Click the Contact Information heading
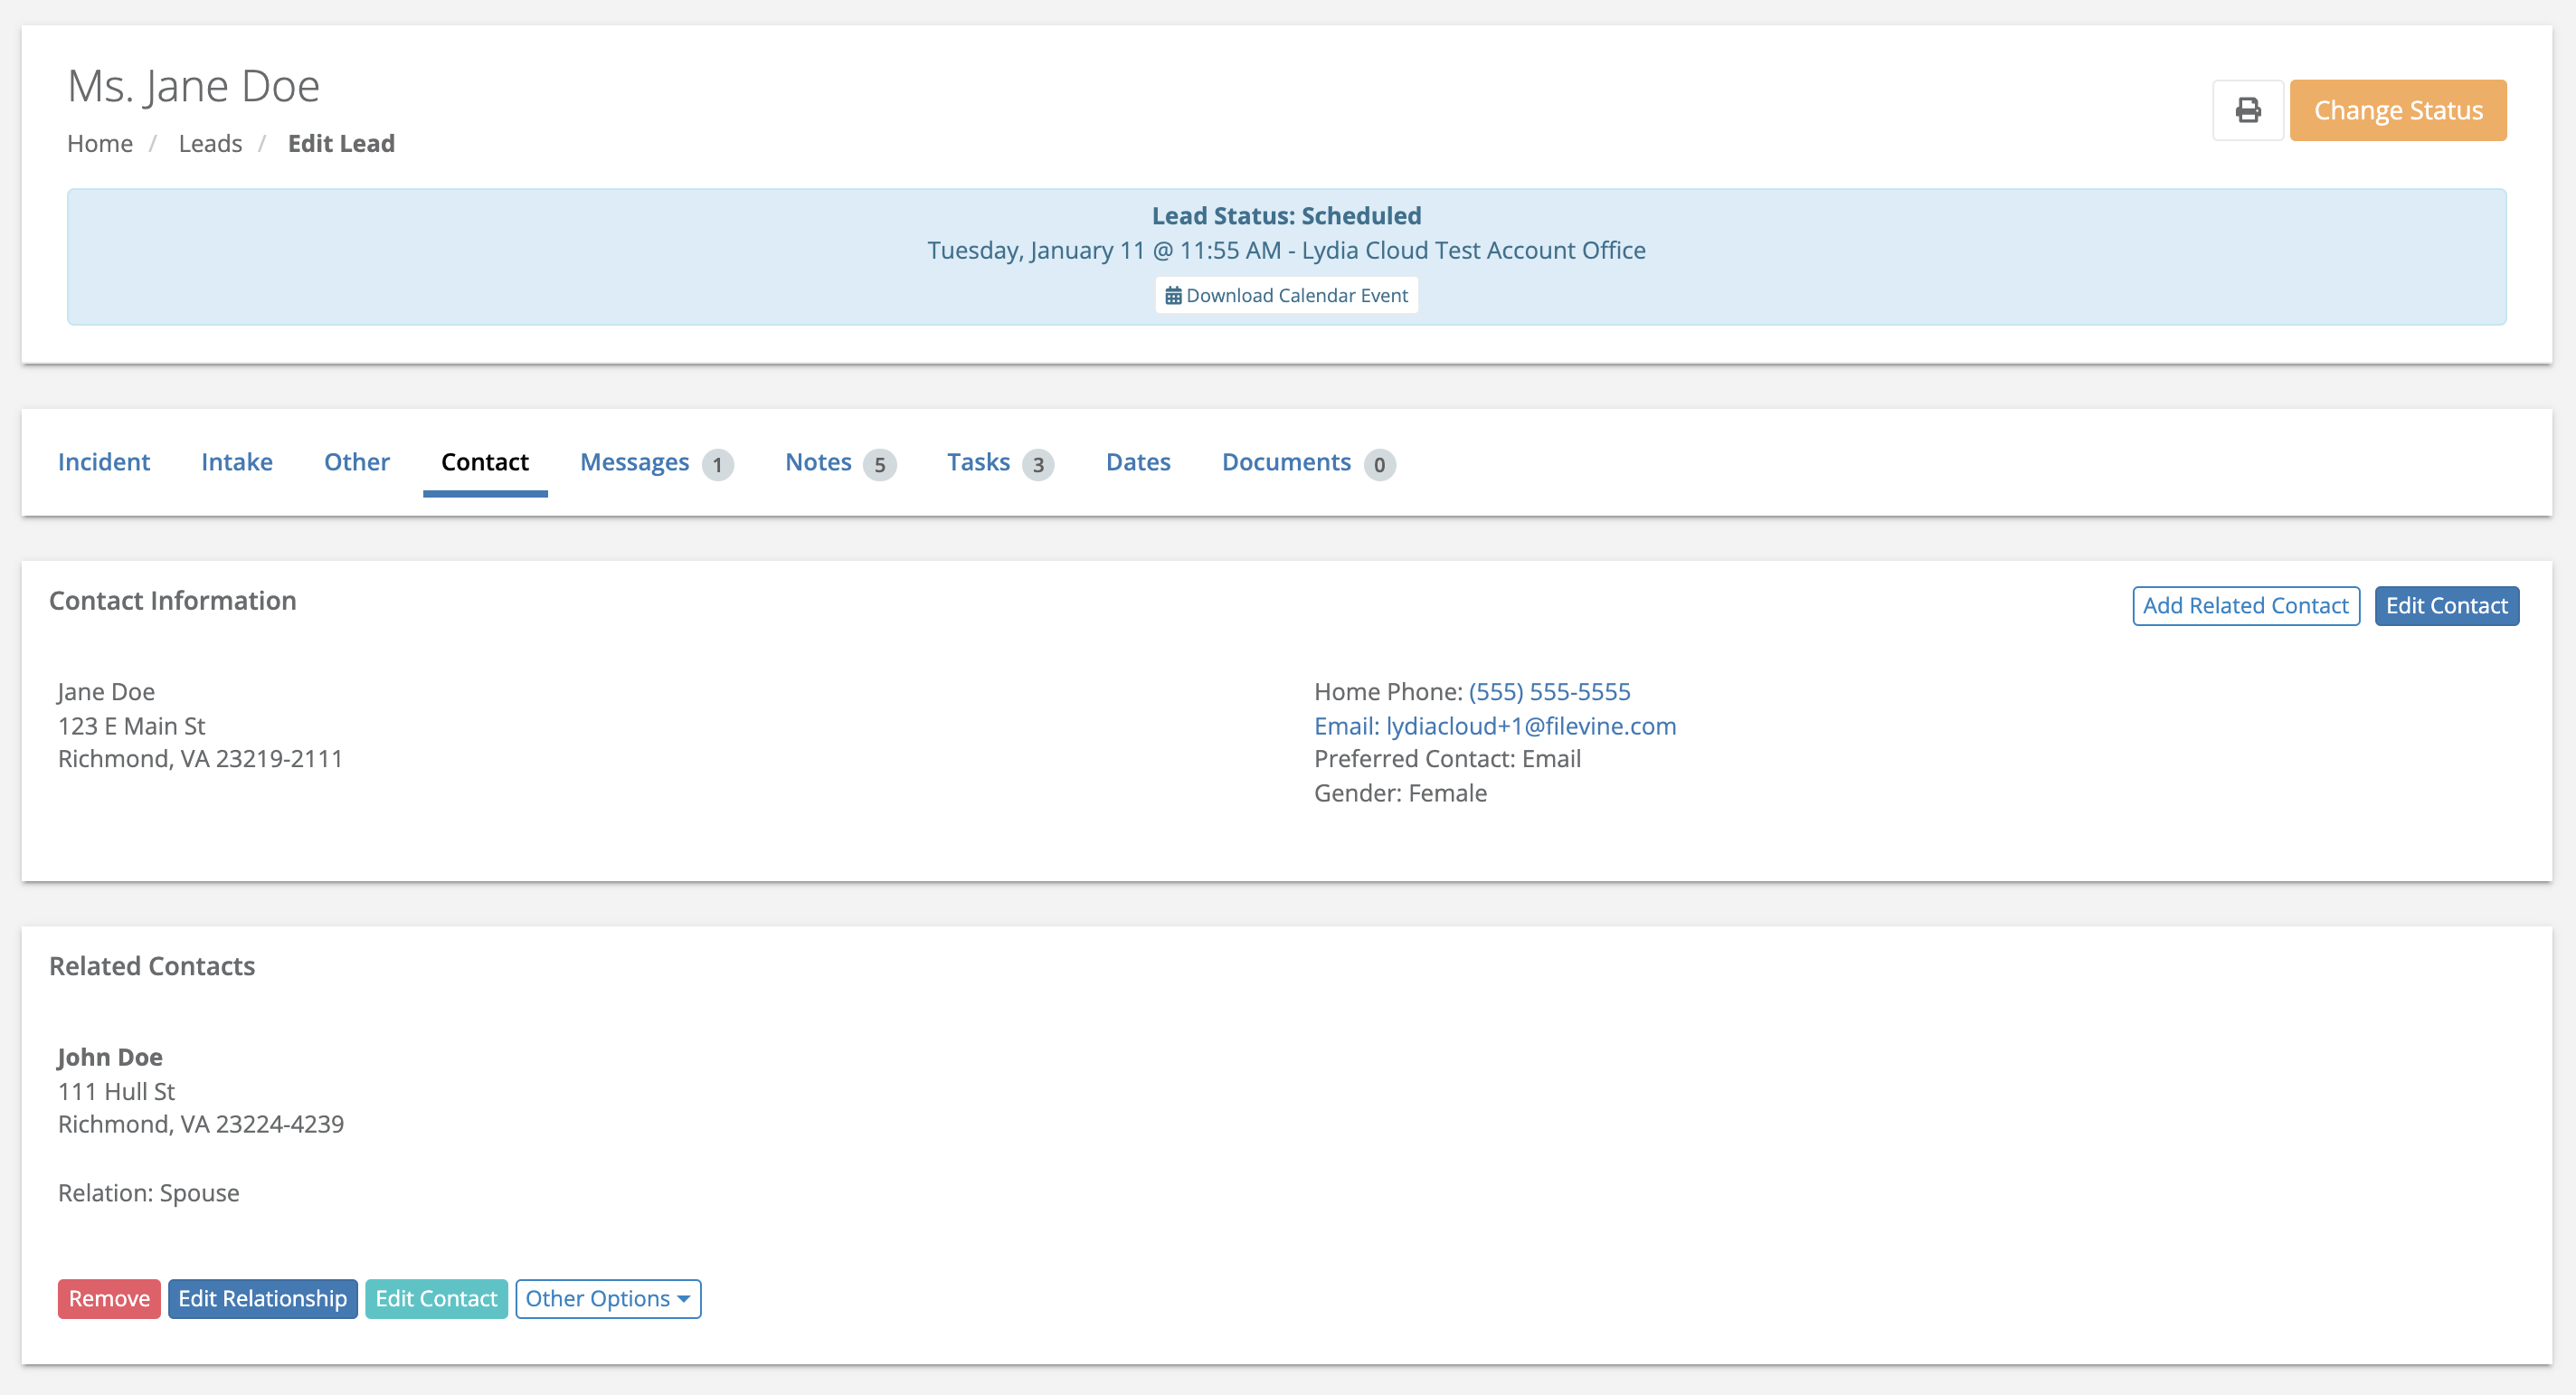Image resolution: width=2576 pixels, height=1395 pixels. point(173,600)
